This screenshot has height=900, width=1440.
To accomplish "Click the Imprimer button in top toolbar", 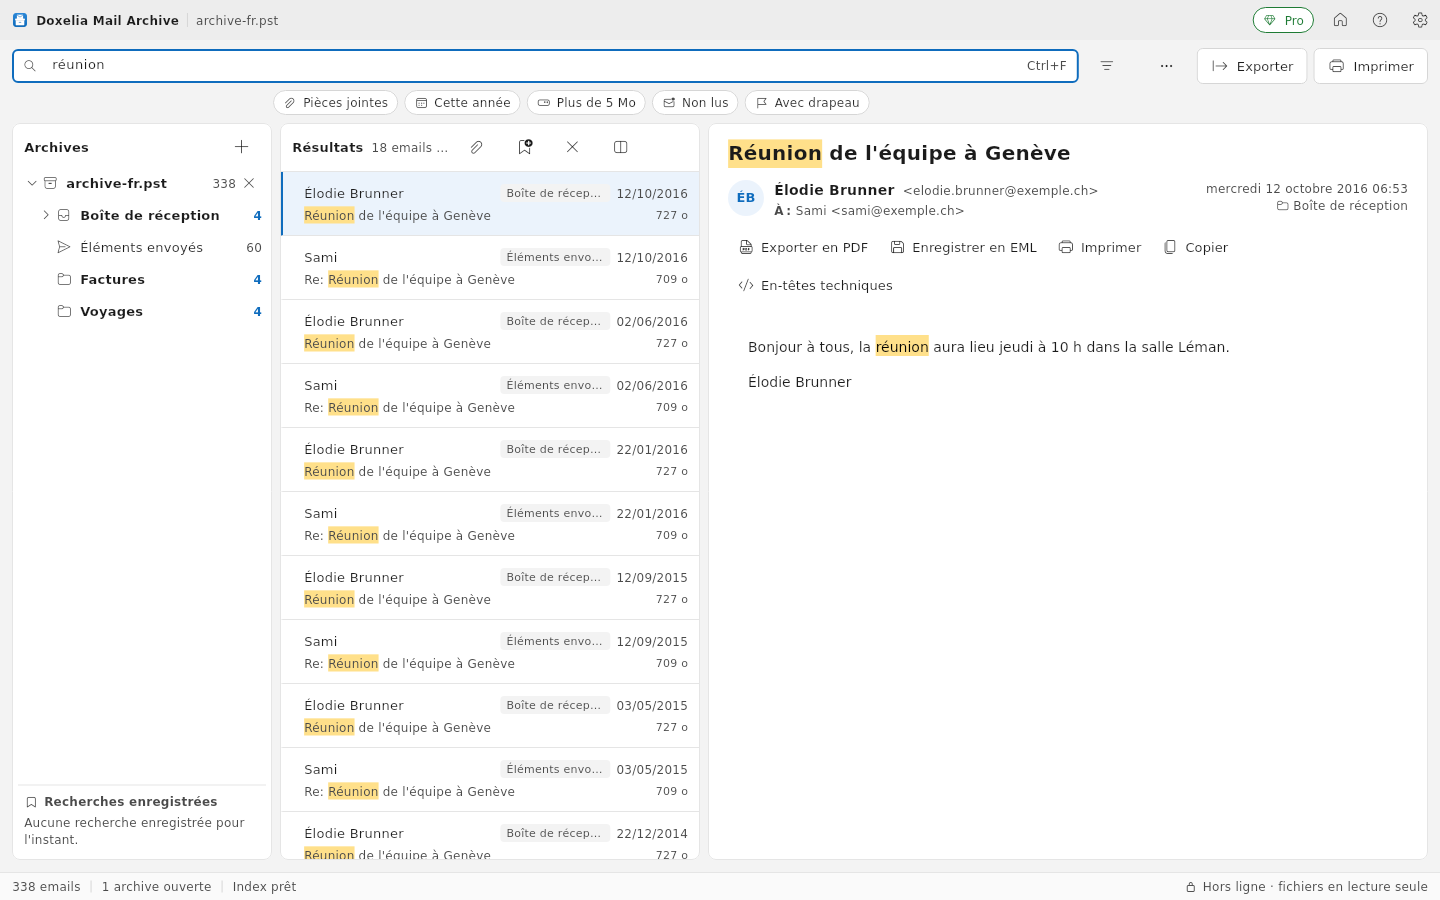I will pyautogui.click(x=1371, y=66).
